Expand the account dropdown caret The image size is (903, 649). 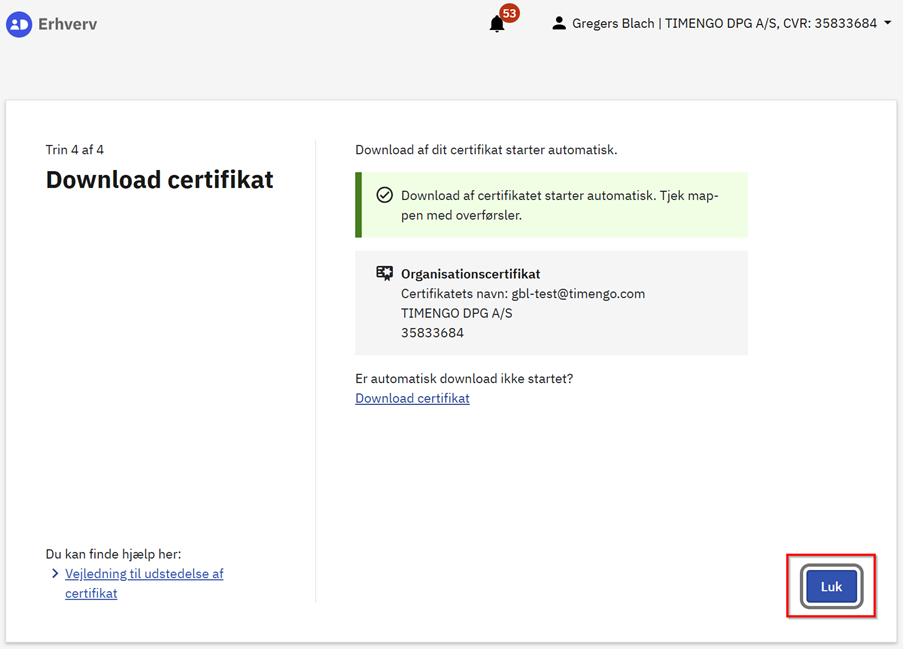887,23
